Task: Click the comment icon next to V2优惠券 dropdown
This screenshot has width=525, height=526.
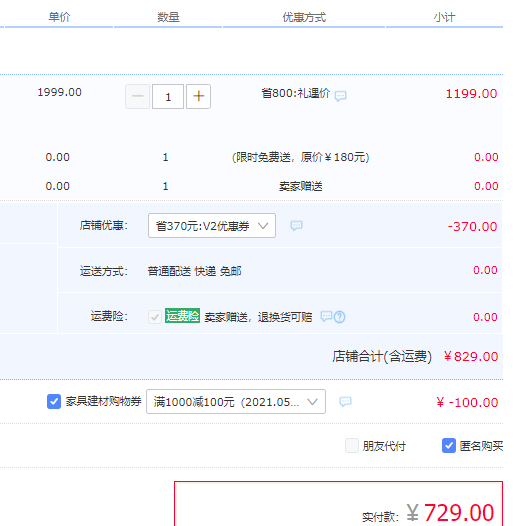Action: click(296, 225)
